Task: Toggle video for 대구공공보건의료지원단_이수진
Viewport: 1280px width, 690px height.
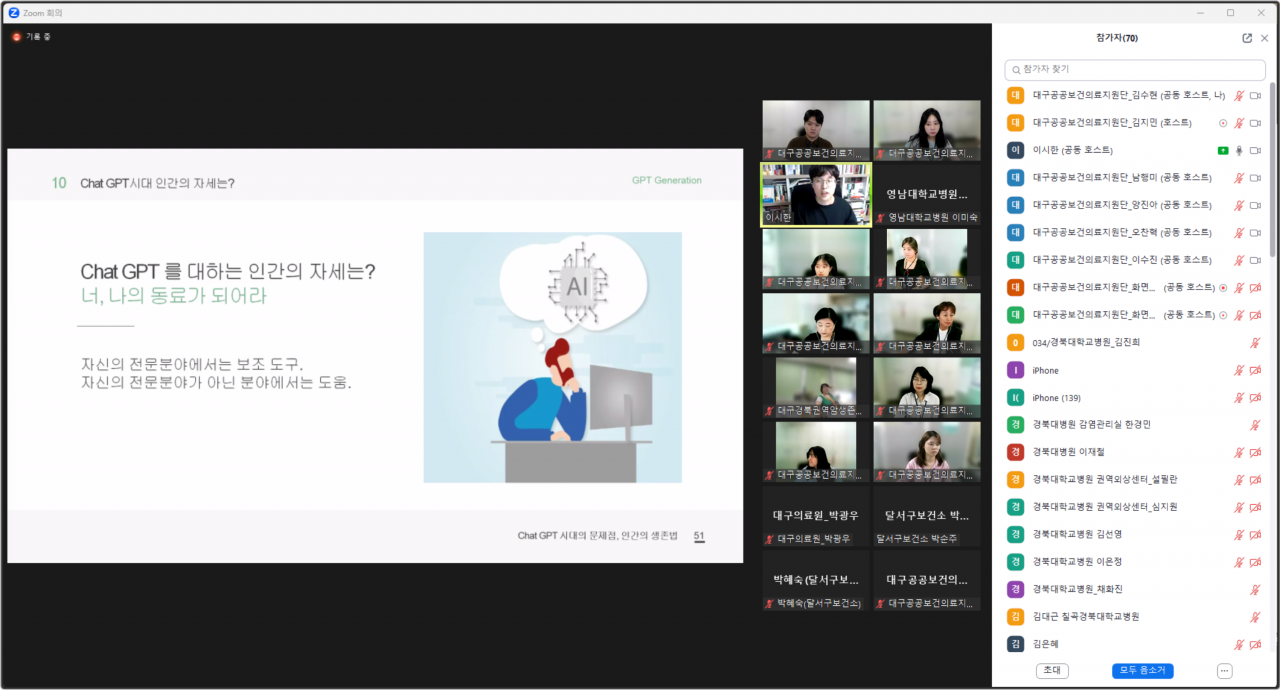Action: tap(1255, 260)
